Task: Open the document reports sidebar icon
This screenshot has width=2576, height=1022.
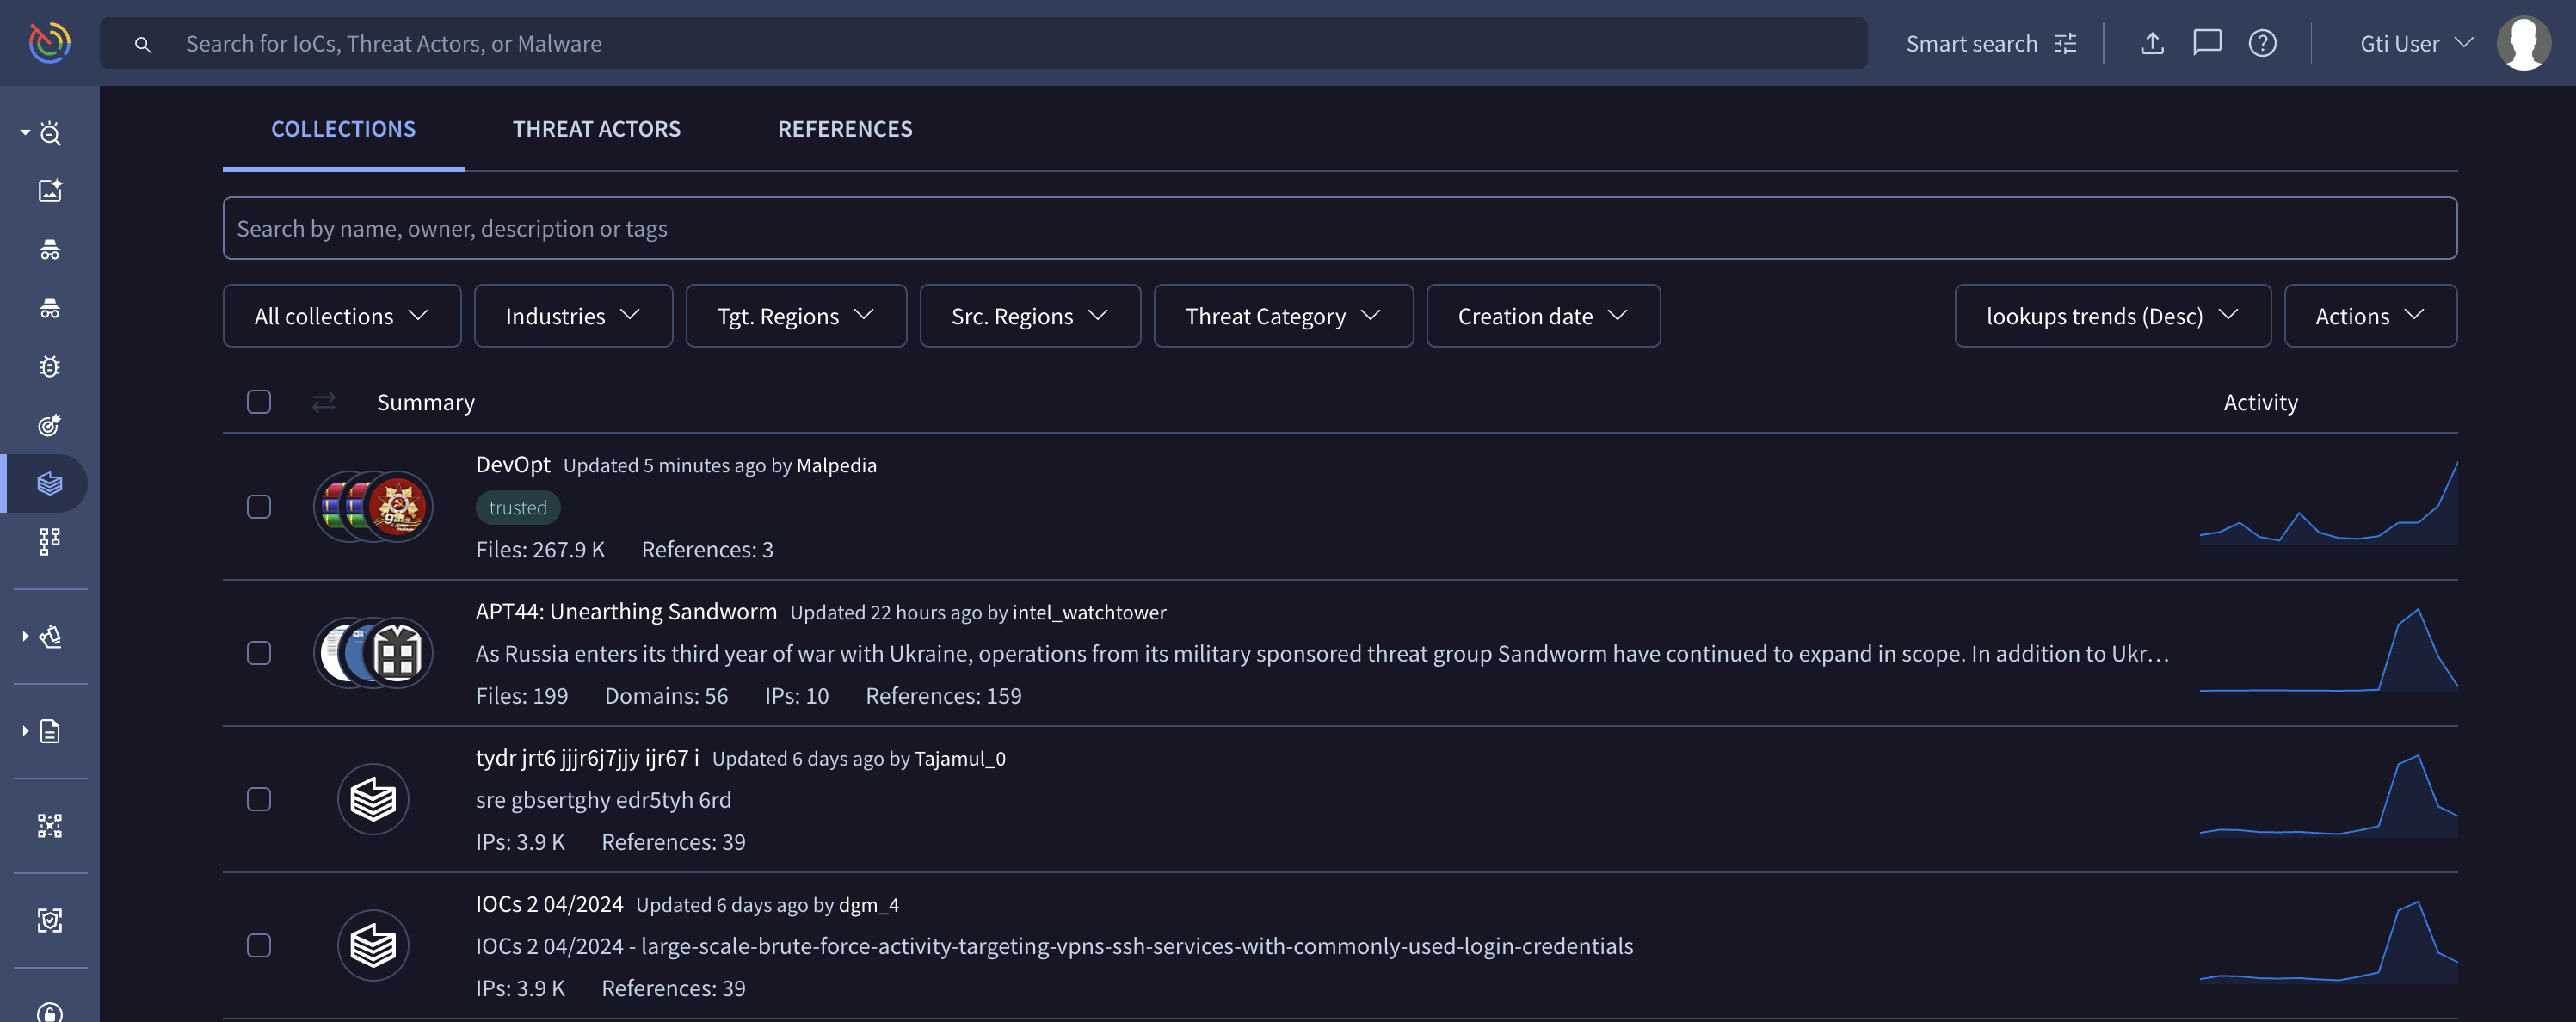Action: click(50, 731)
